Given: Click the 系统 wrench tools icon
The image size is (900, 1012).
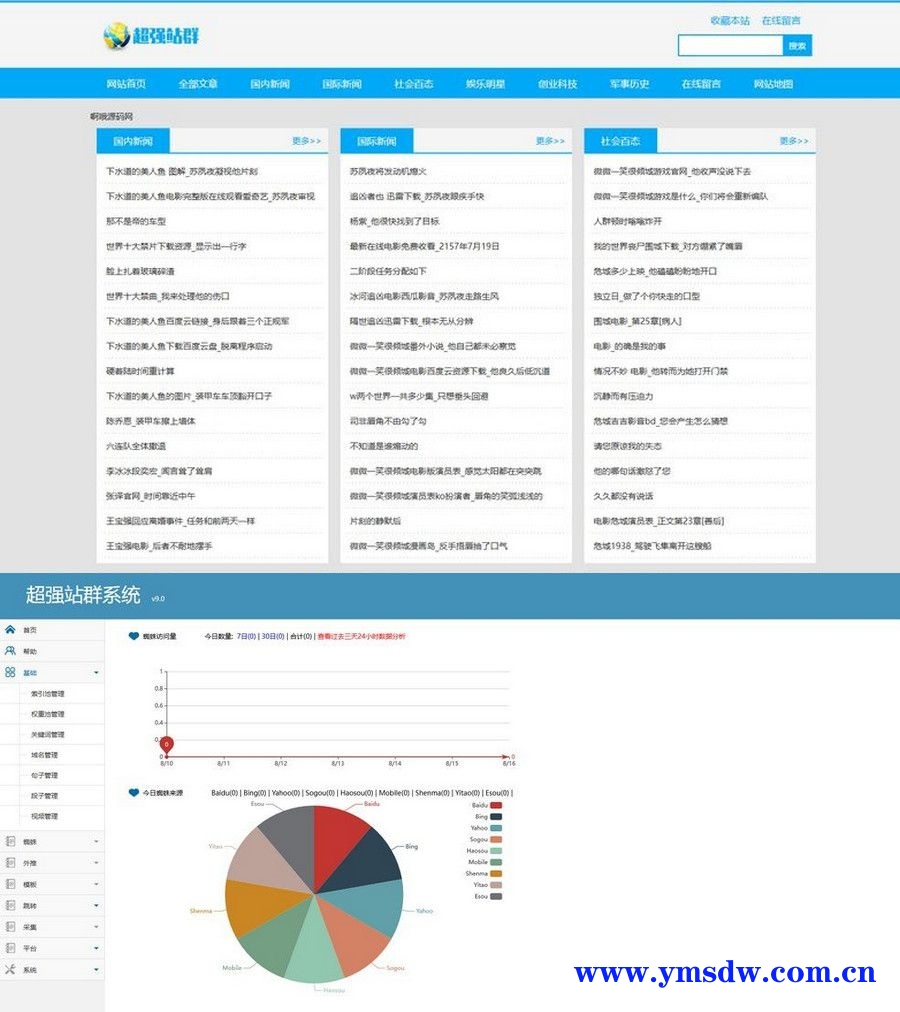Looking at the screenshot, I should point(10,969).
